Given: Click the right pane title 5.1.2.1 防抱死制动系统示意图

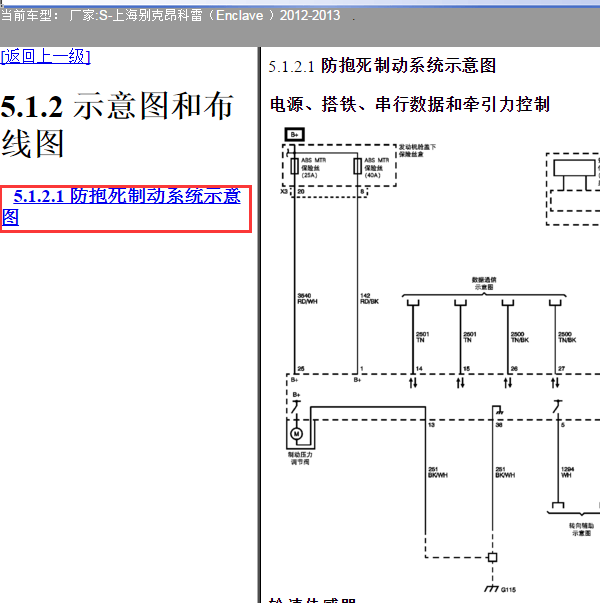Looking at the screenshot, I should [x=382, y=66].
